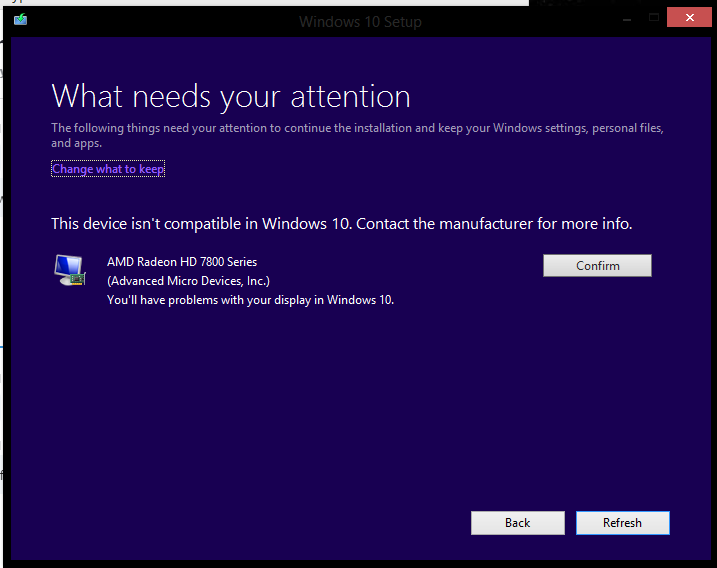The height and width of the screenshot is (568, 717).
Task: Click the device isn't compatible message
Action: 342,224
